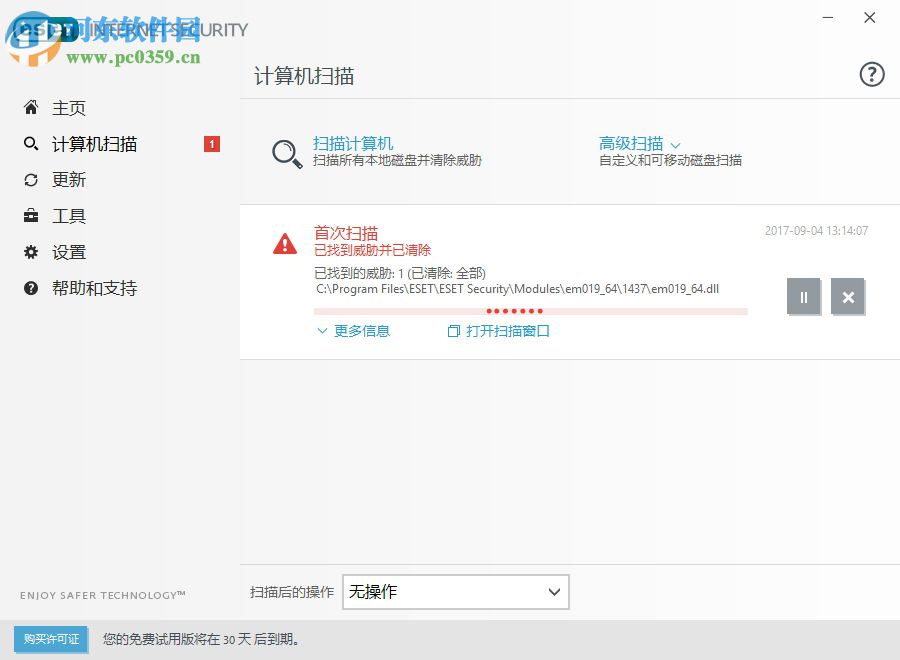This screenshot has height=660, width=900.
Task: Stop the scan with the X button
Action: 848,297
